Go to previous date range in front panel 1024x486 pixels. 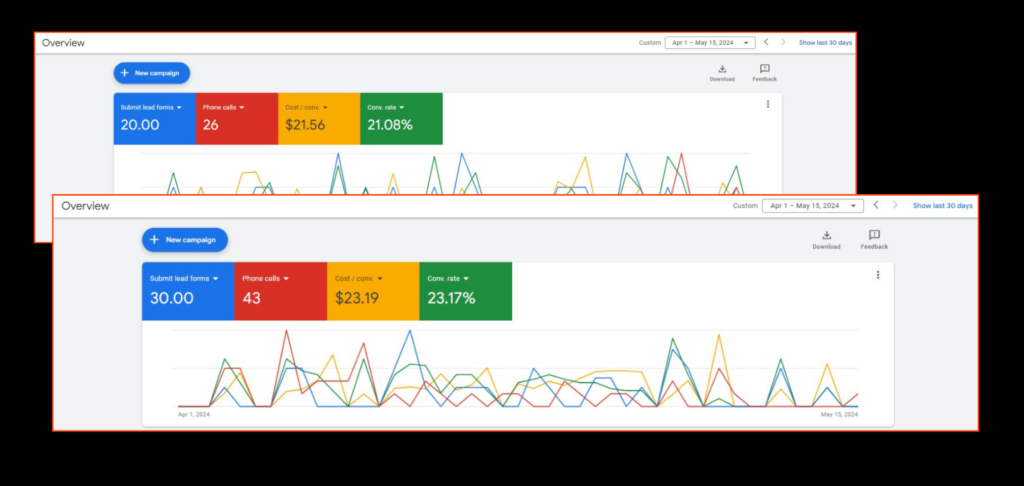876,205
